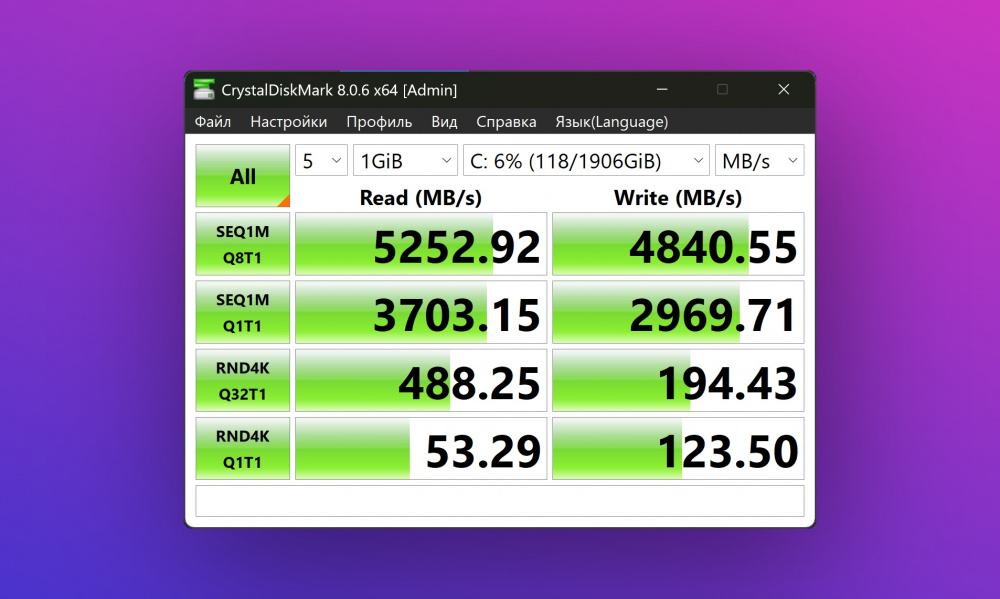Open the Вид menu
The height and width of the screenshot is (599, 1000).
(x=444, y=122)
